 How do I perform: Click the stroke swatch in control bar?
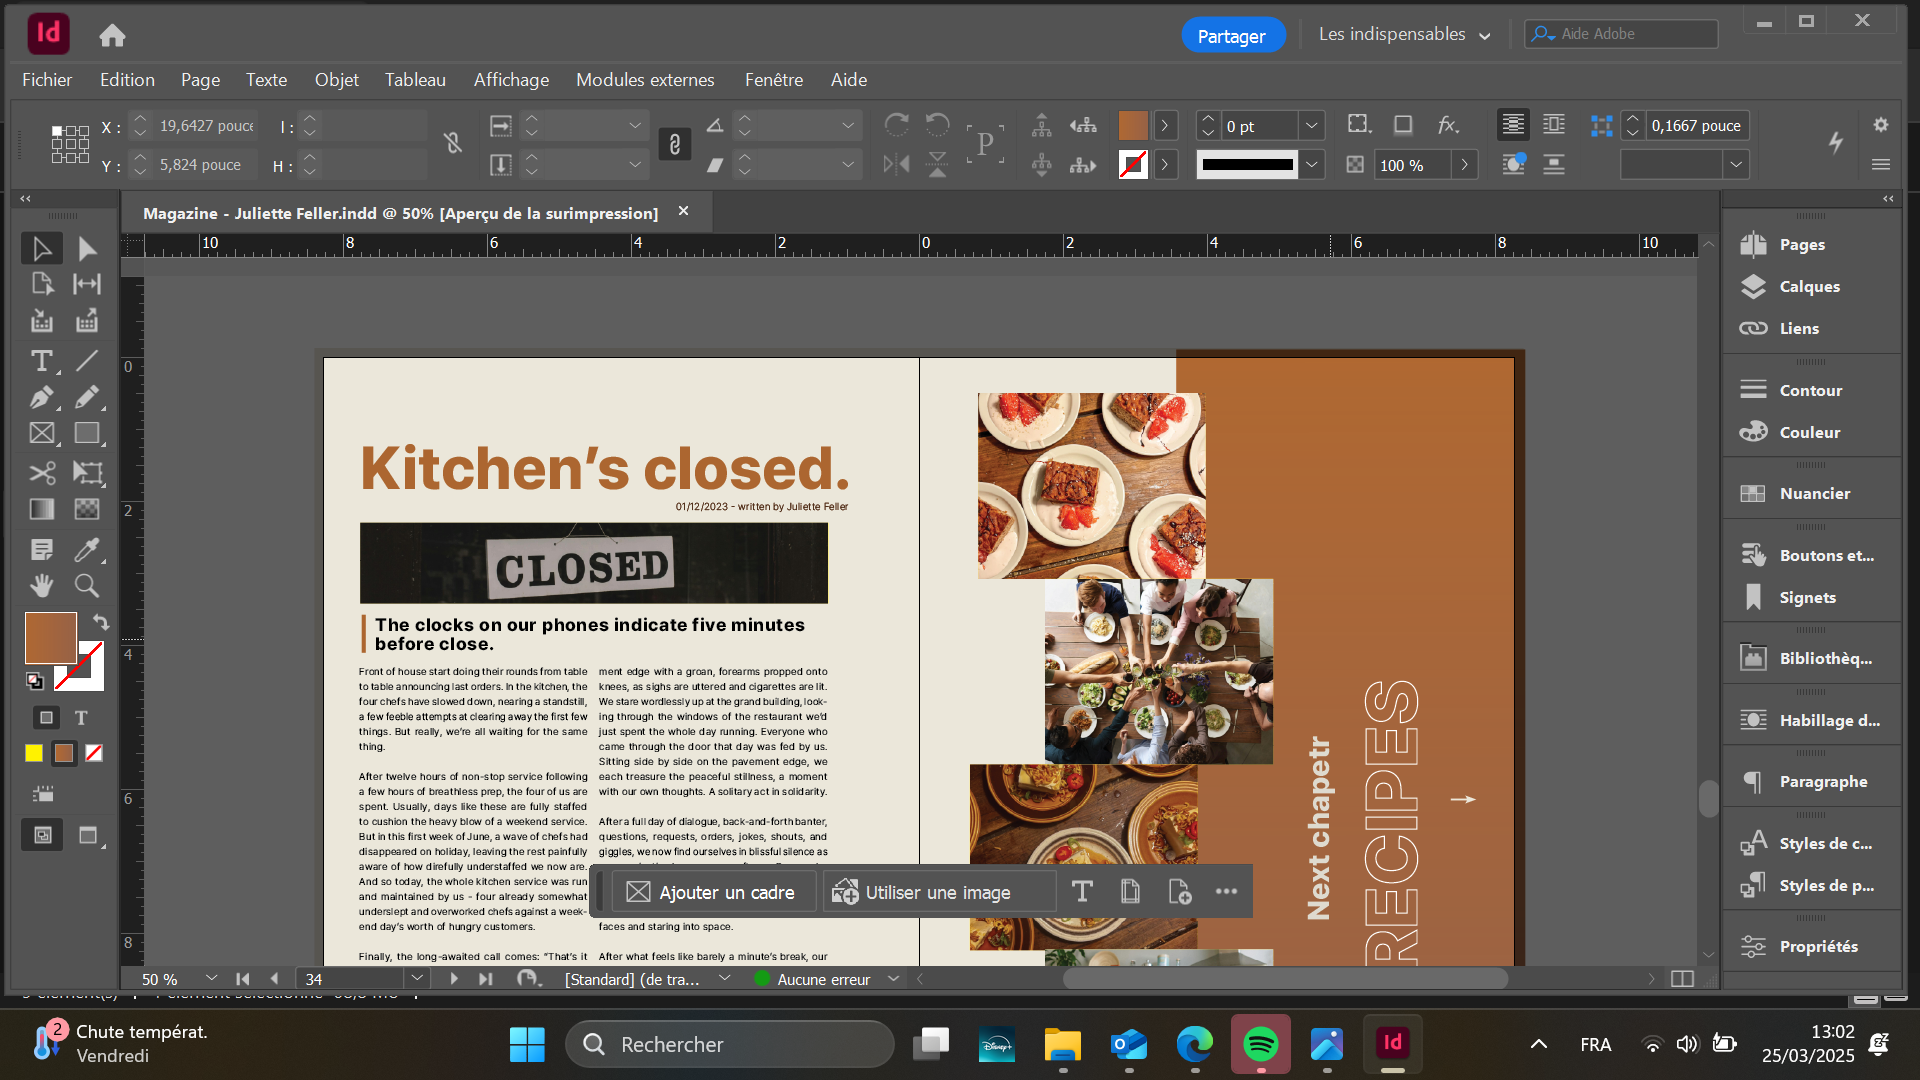coord(1133,165)
